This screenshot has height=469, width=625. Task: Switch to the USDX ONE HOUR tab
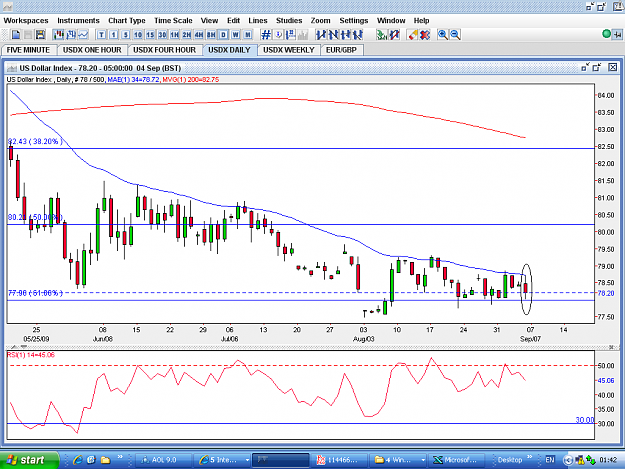tap(92, 50)
